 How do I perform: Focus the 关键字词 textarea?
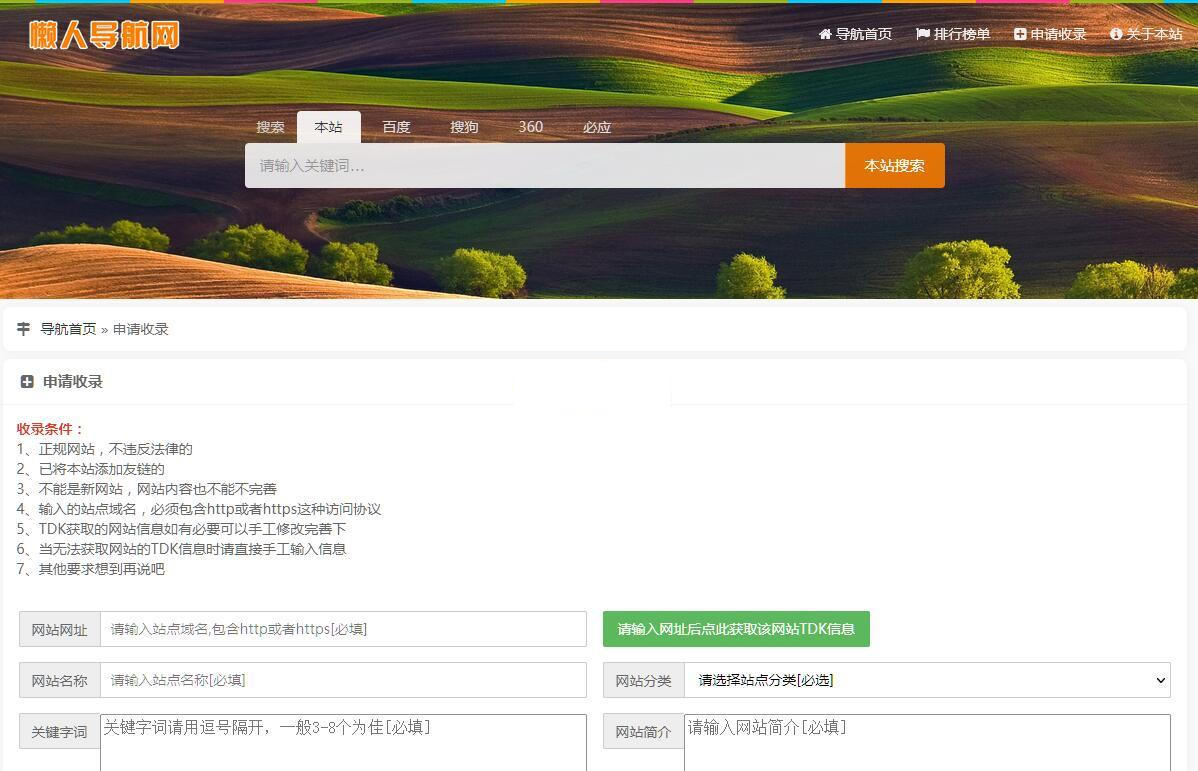(x=343, y=743)
